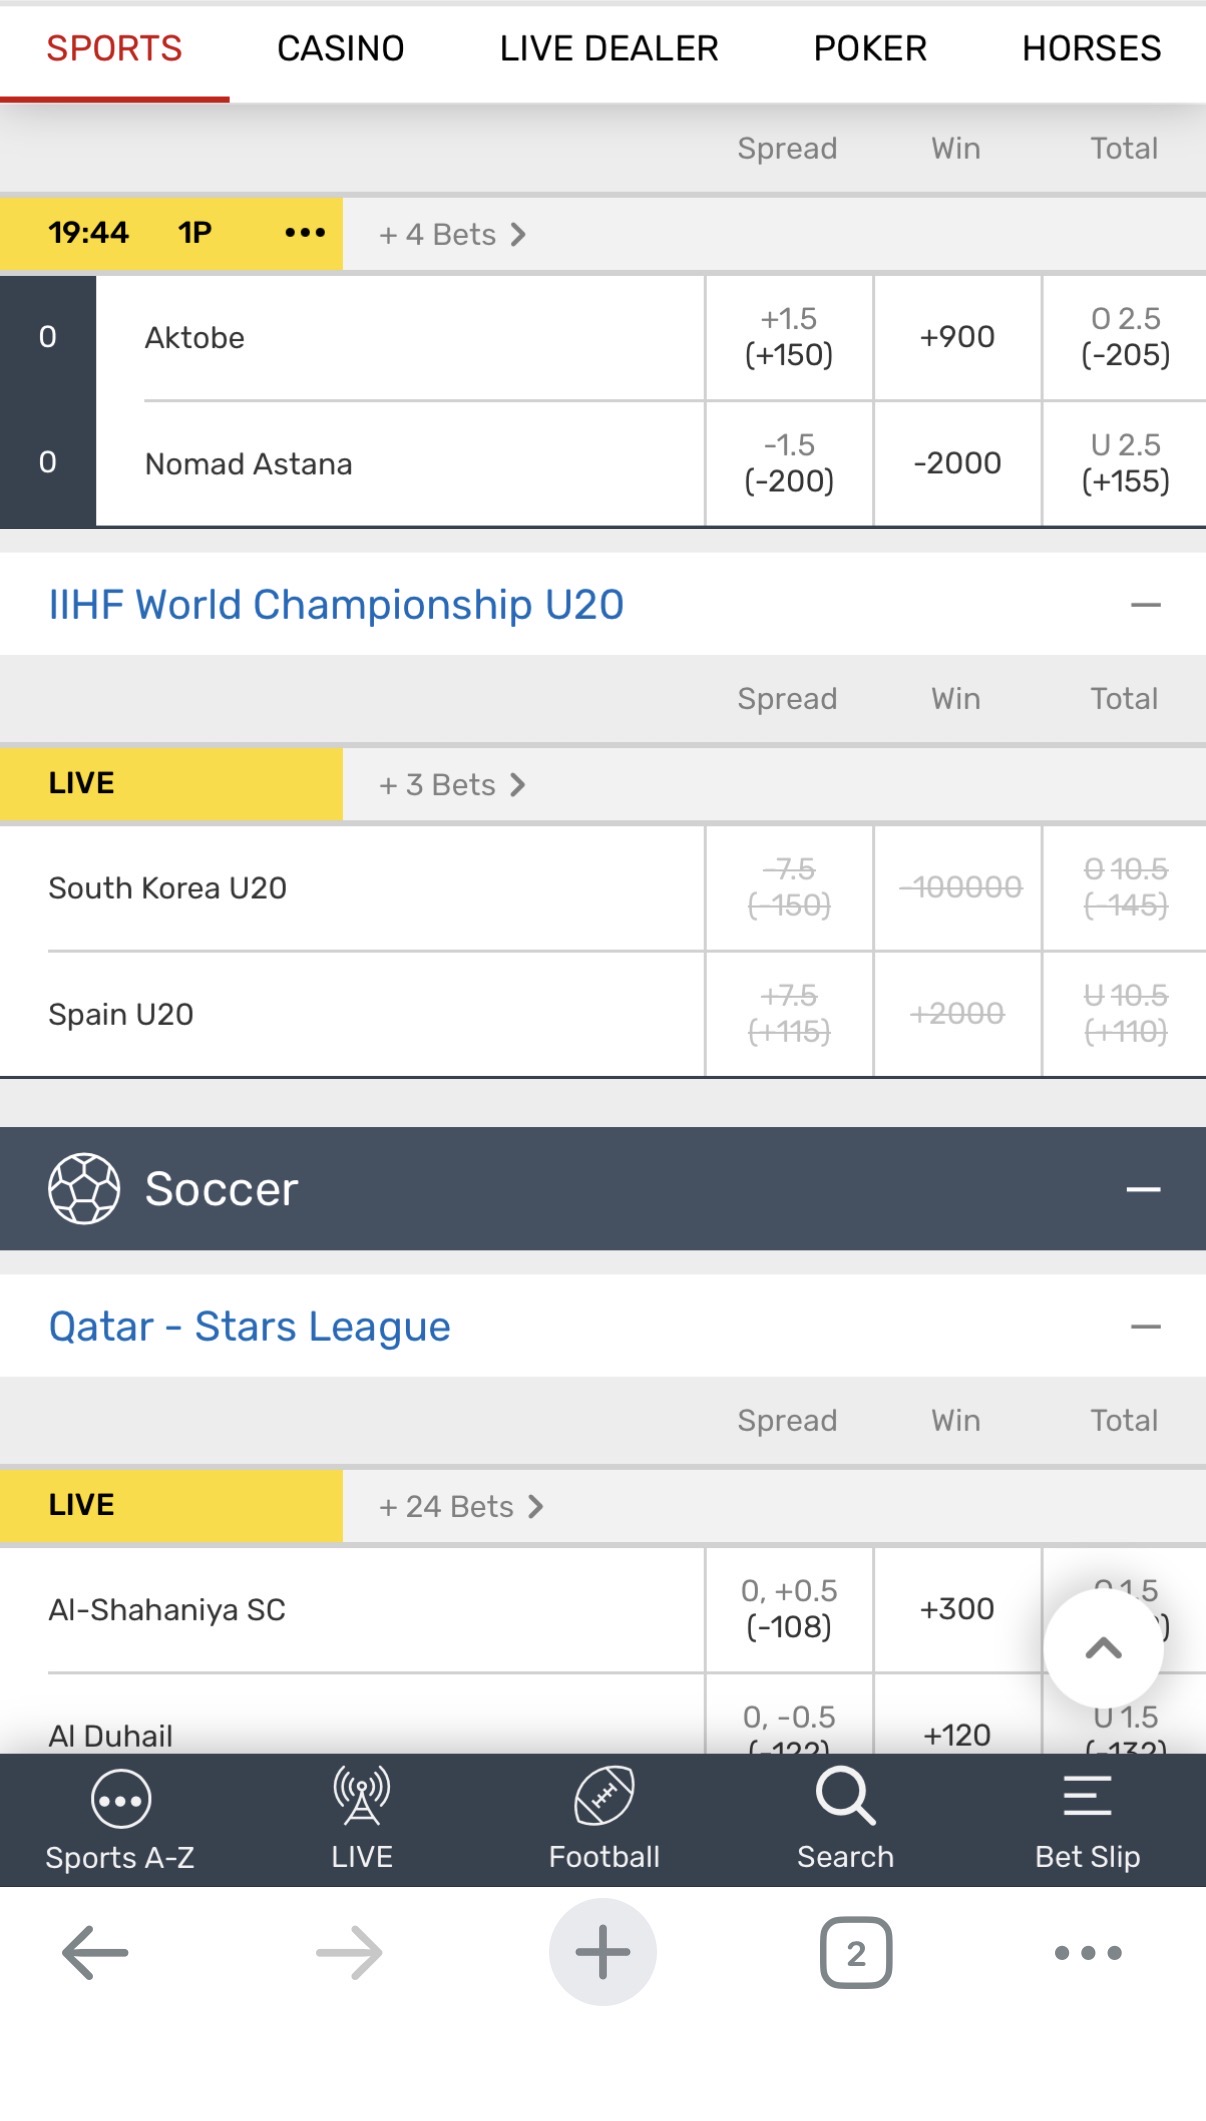Select Aktobe win odds +900
Image resolution: width=1206 pixels, height=2121 pixels.
coord(957,337)
